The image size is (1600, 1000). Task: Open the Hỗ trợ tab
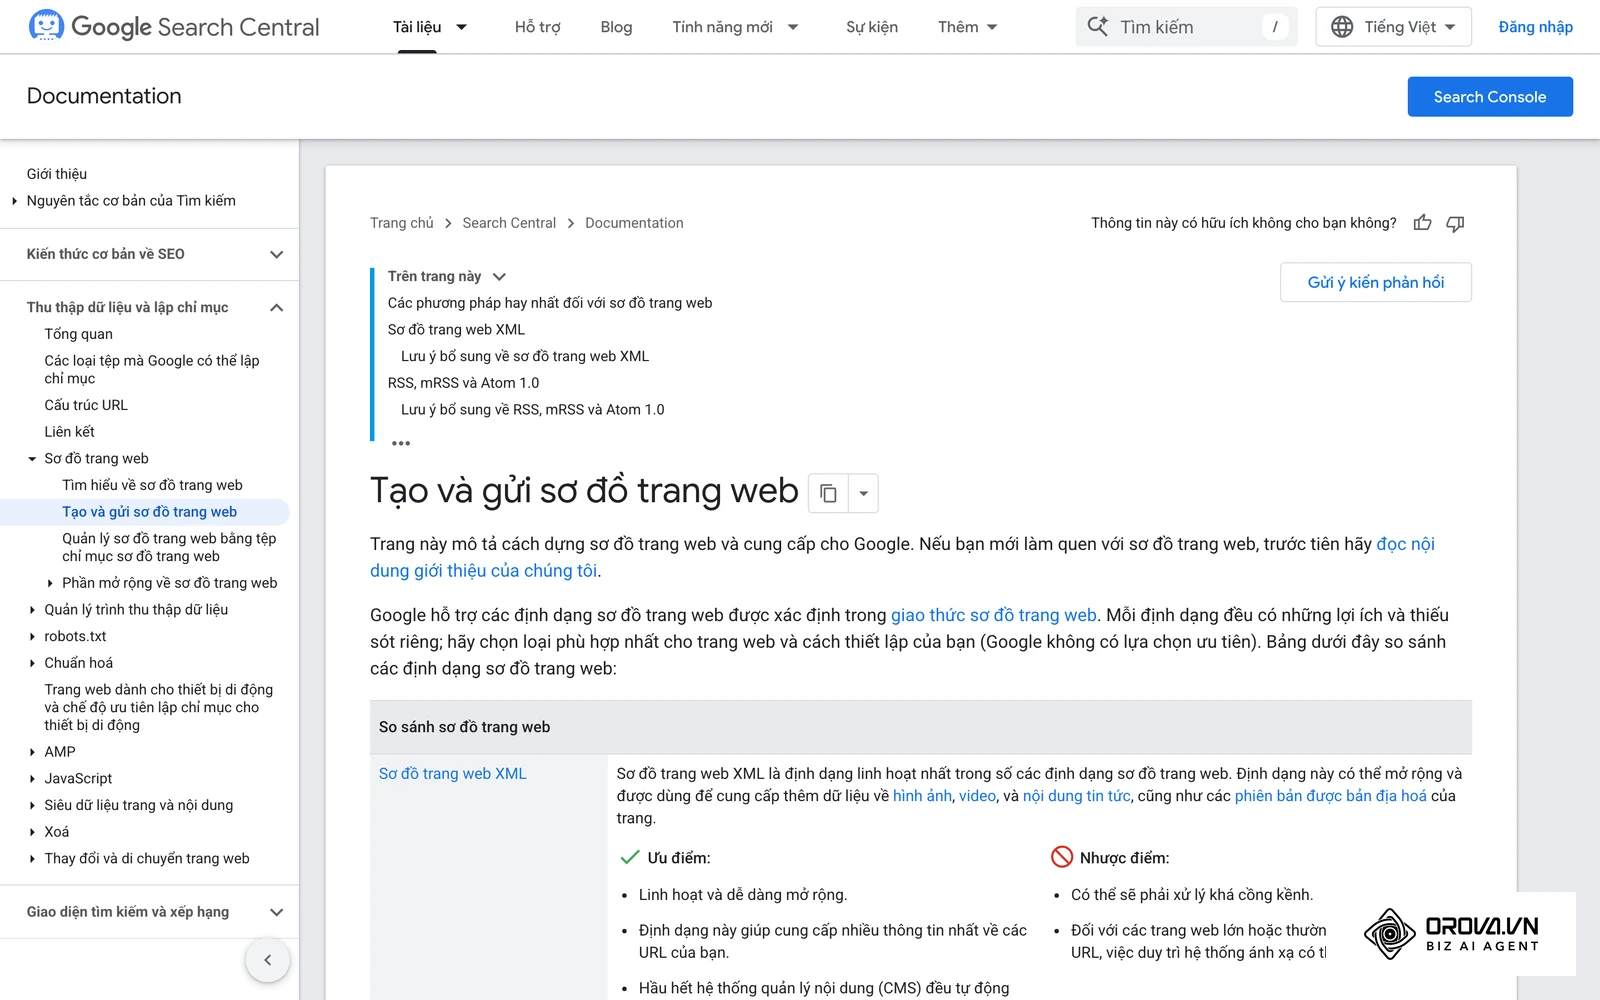[x=537, y=27]
